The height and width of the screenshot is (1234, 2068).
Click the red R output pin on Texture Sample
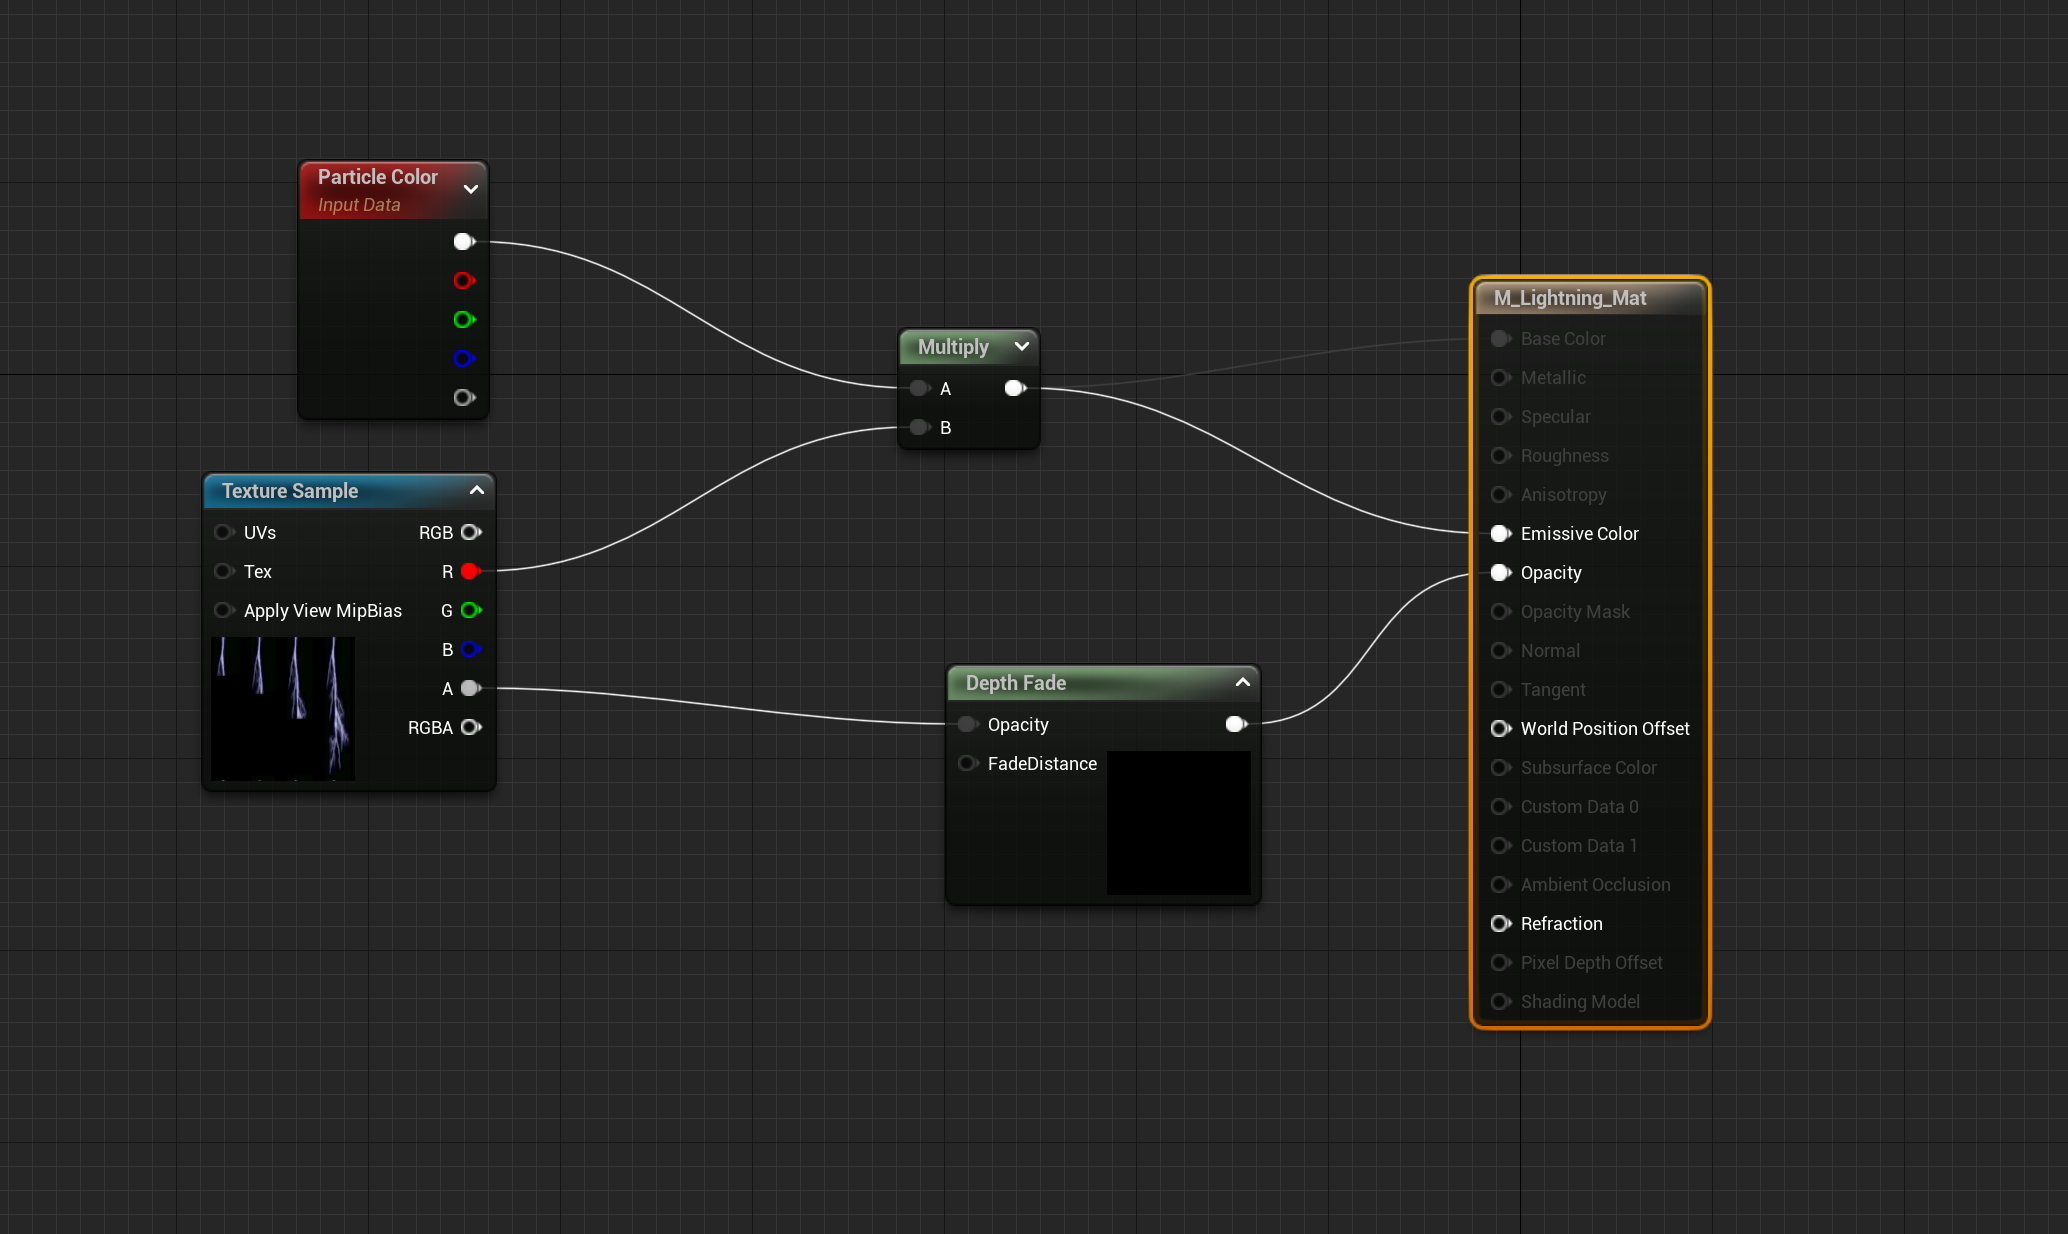470,571
